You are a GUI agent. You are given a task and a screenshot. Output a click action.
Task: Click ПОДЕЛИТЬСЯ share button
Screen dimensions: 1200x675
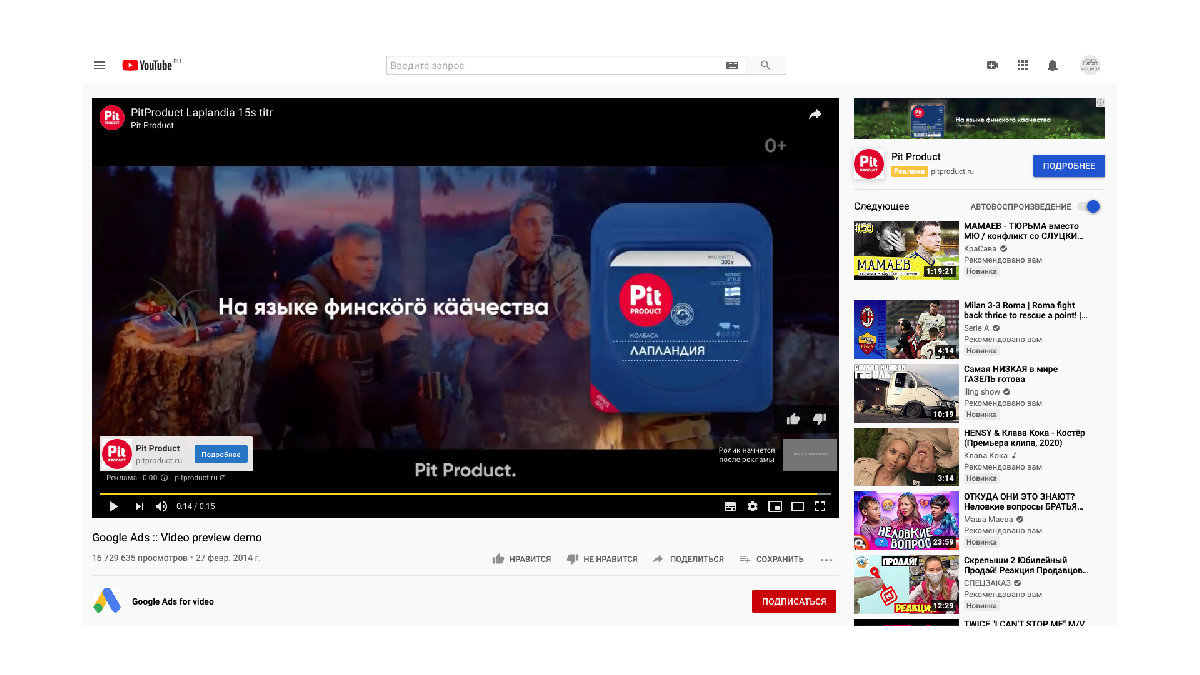click(688, 559)
